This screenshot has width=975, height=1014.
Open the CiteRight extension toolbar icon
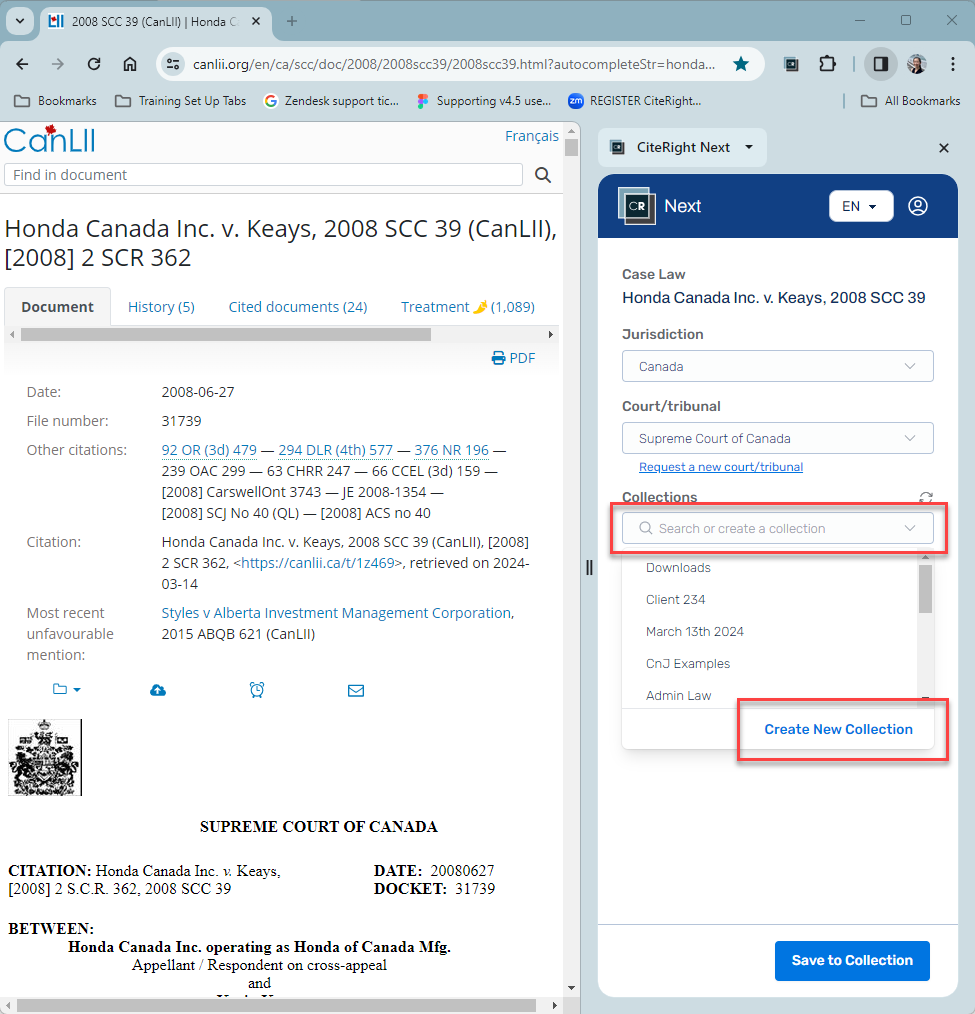click(x=791, y=64)
